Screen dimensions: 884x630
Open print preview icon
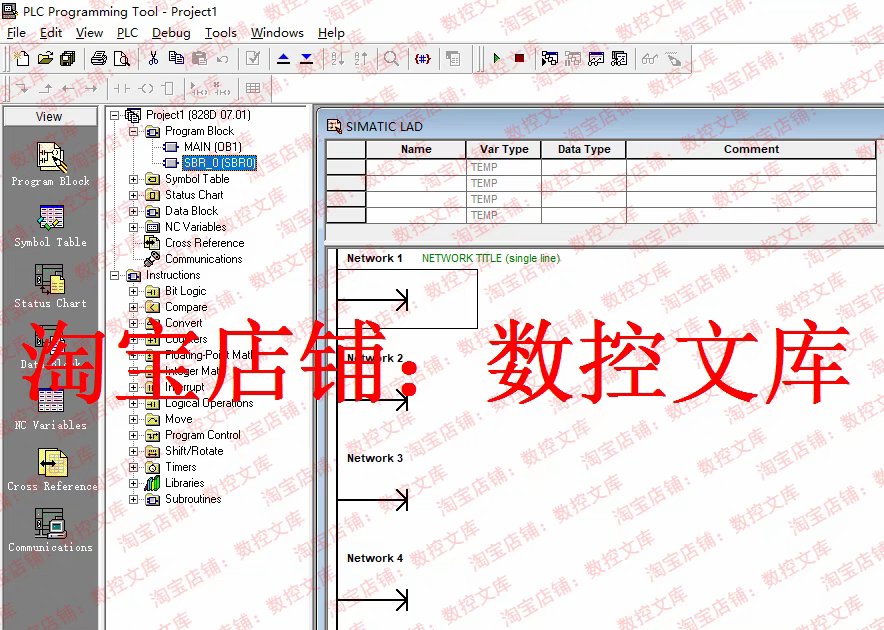tap(122, 58)
